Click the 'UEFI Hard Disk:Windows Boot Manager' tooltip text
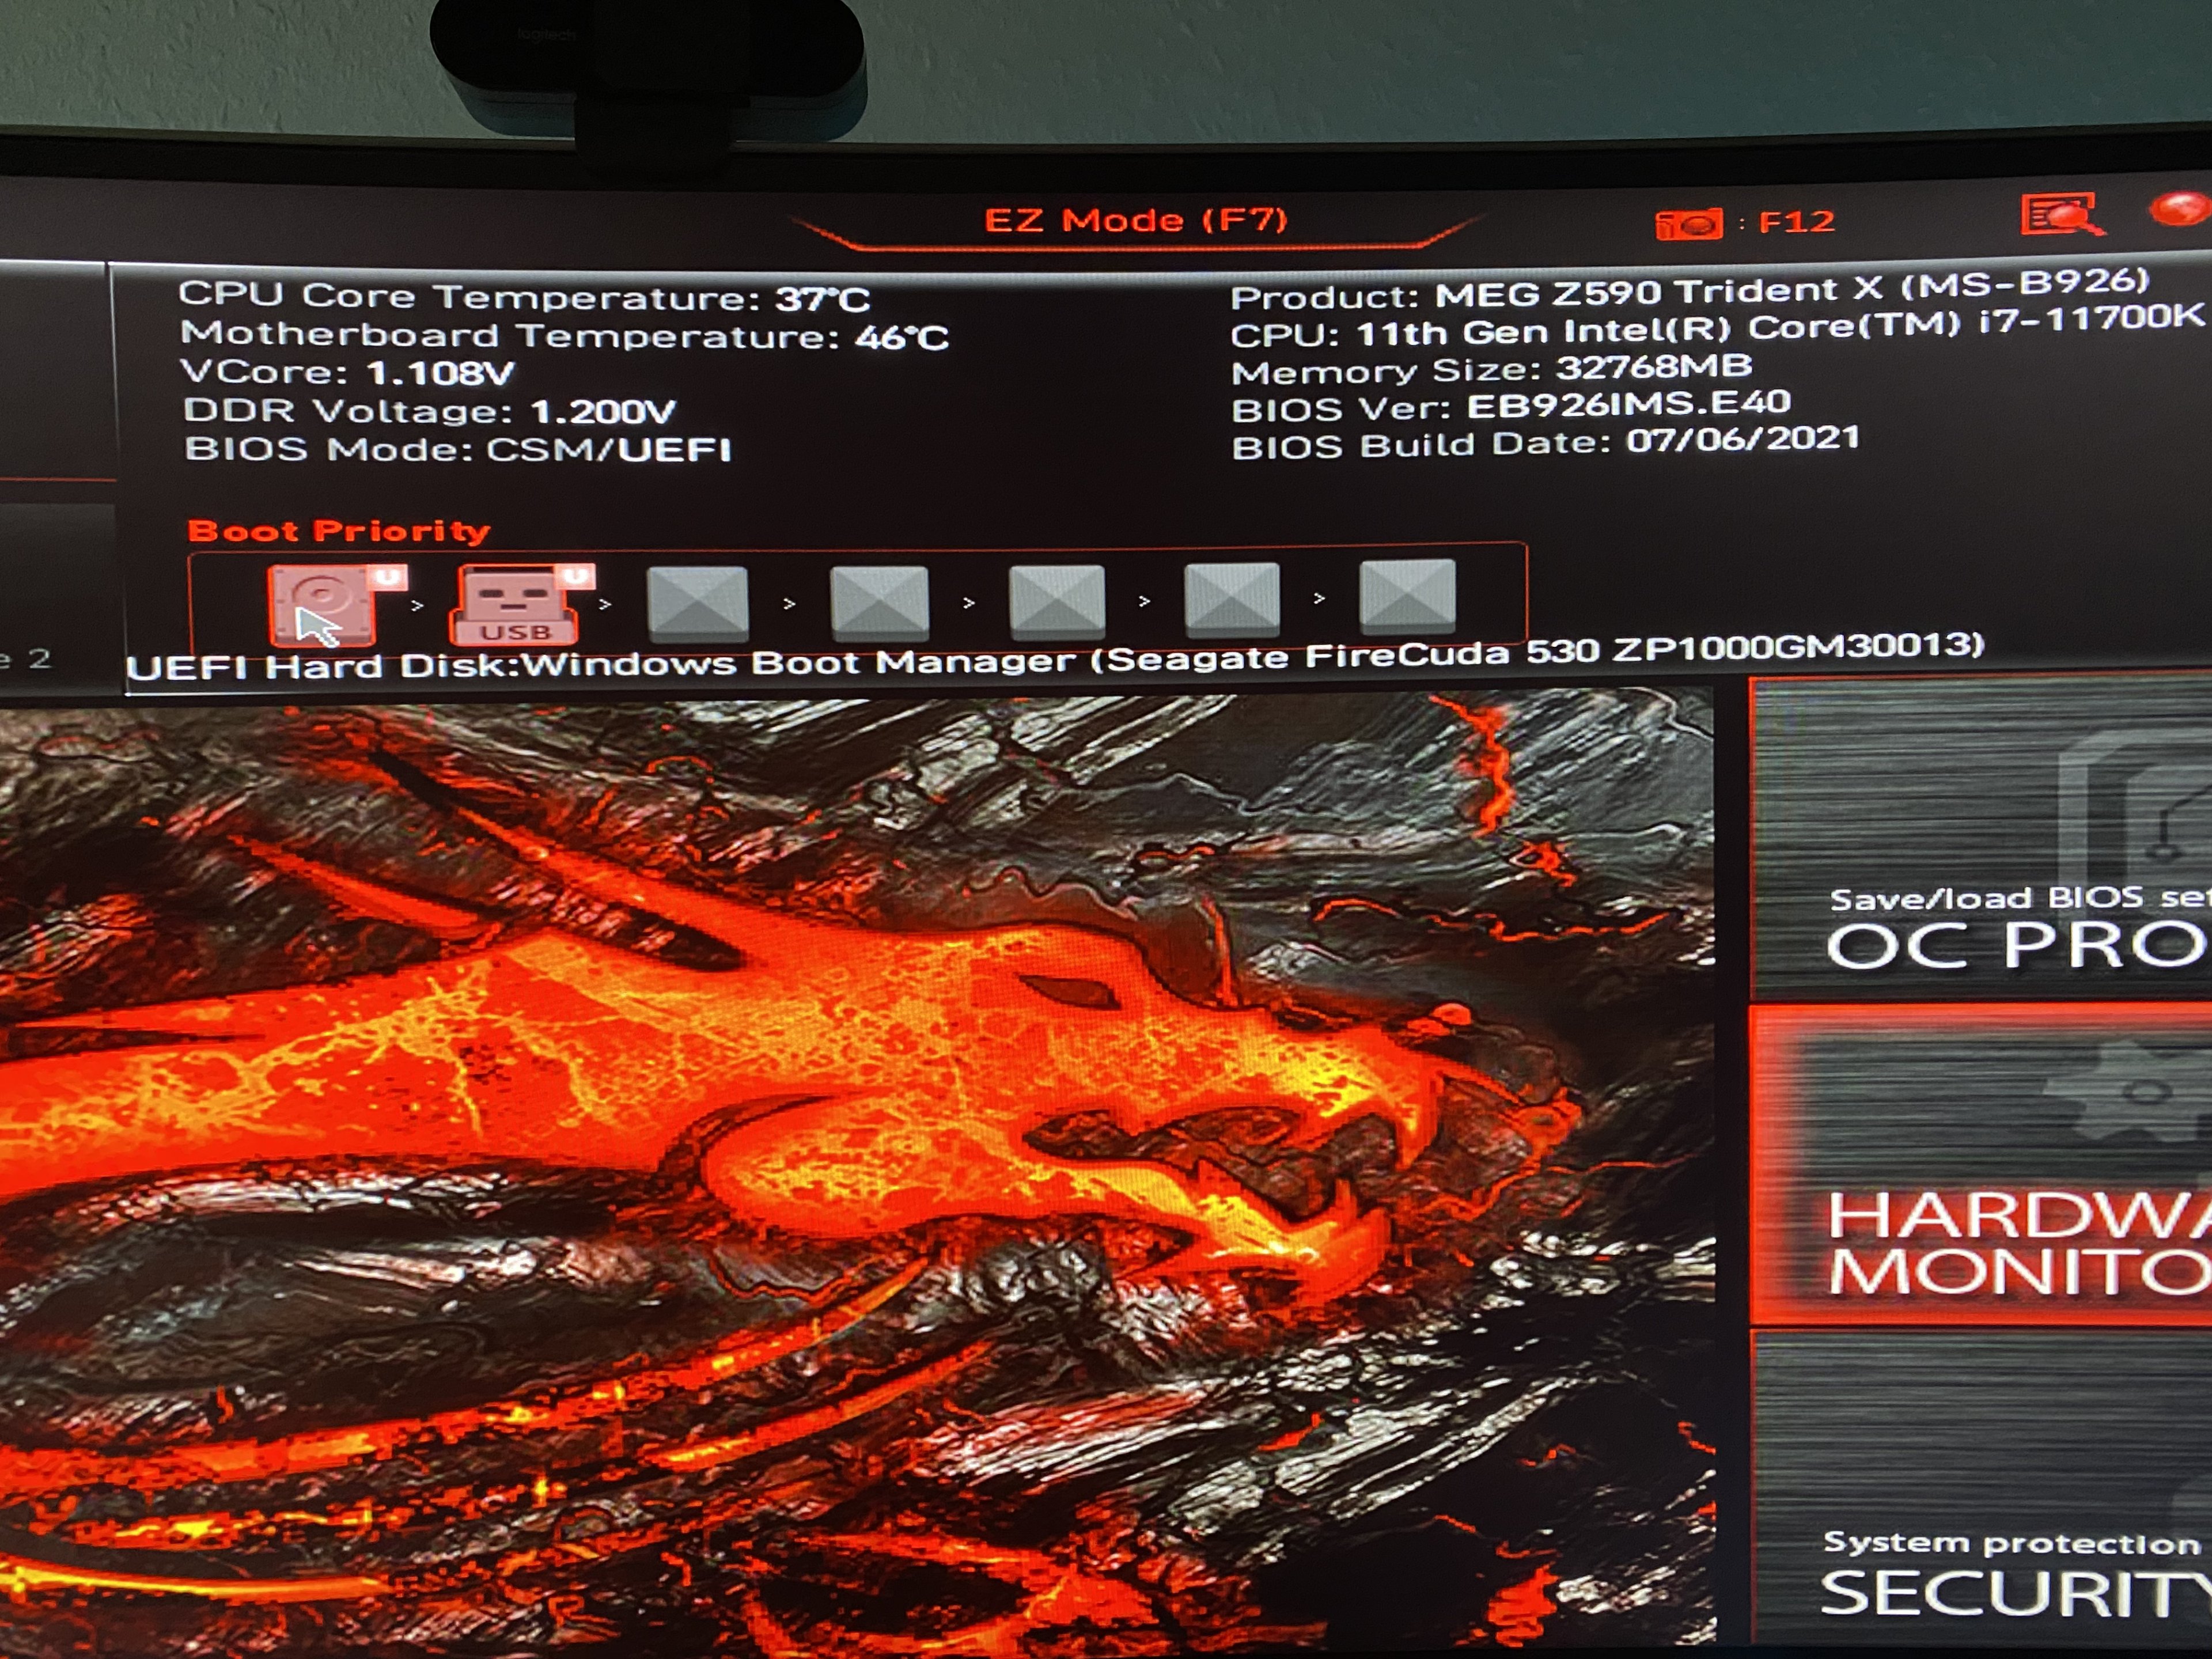2212x1659 pixels. [1055, 658]
